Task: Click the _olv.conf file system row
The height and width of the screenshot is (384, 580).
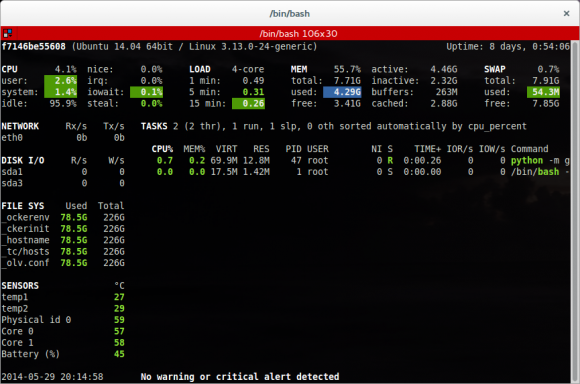Action: click(x=63, y=263)
